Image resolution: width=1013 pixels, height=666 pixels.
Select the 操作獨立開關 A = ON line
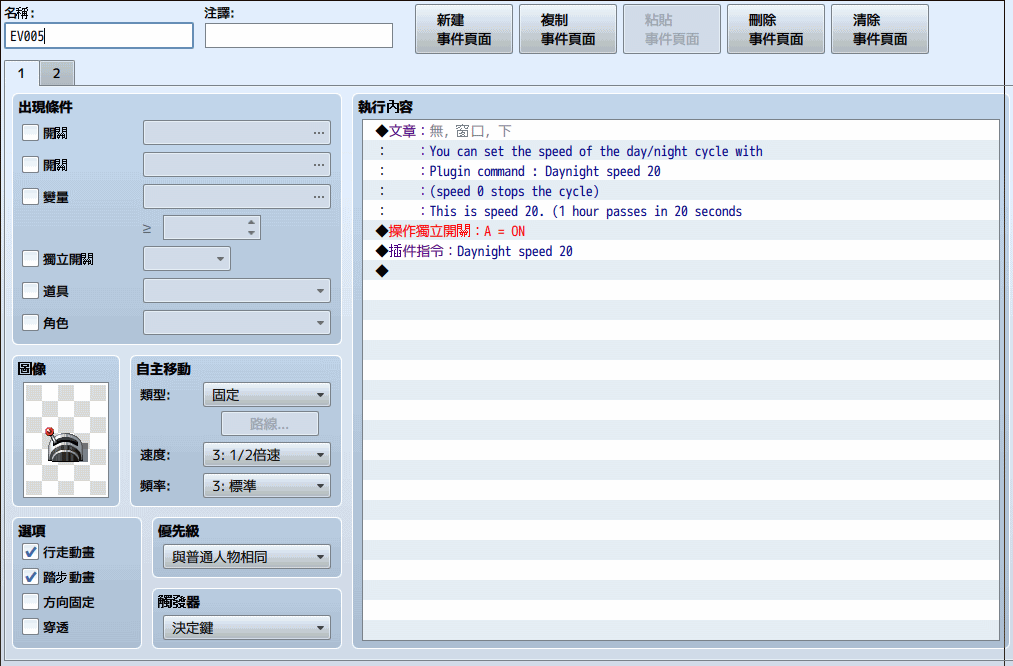pos(681,231)
